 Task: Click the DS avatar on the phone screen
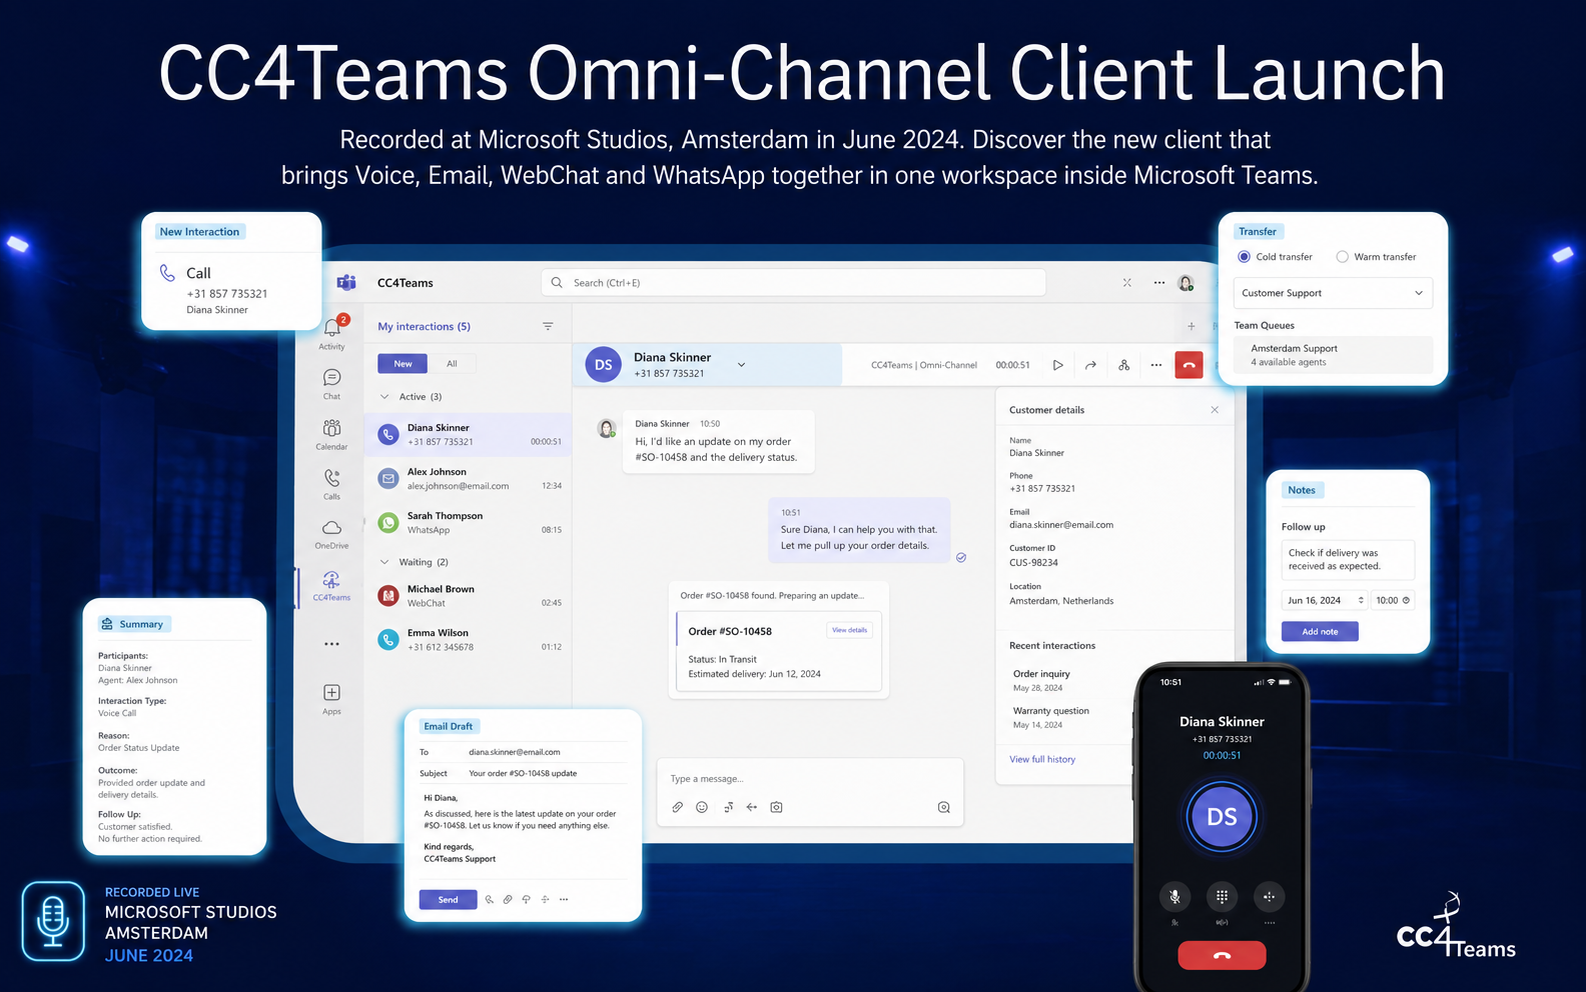[x=1222, y=817]
